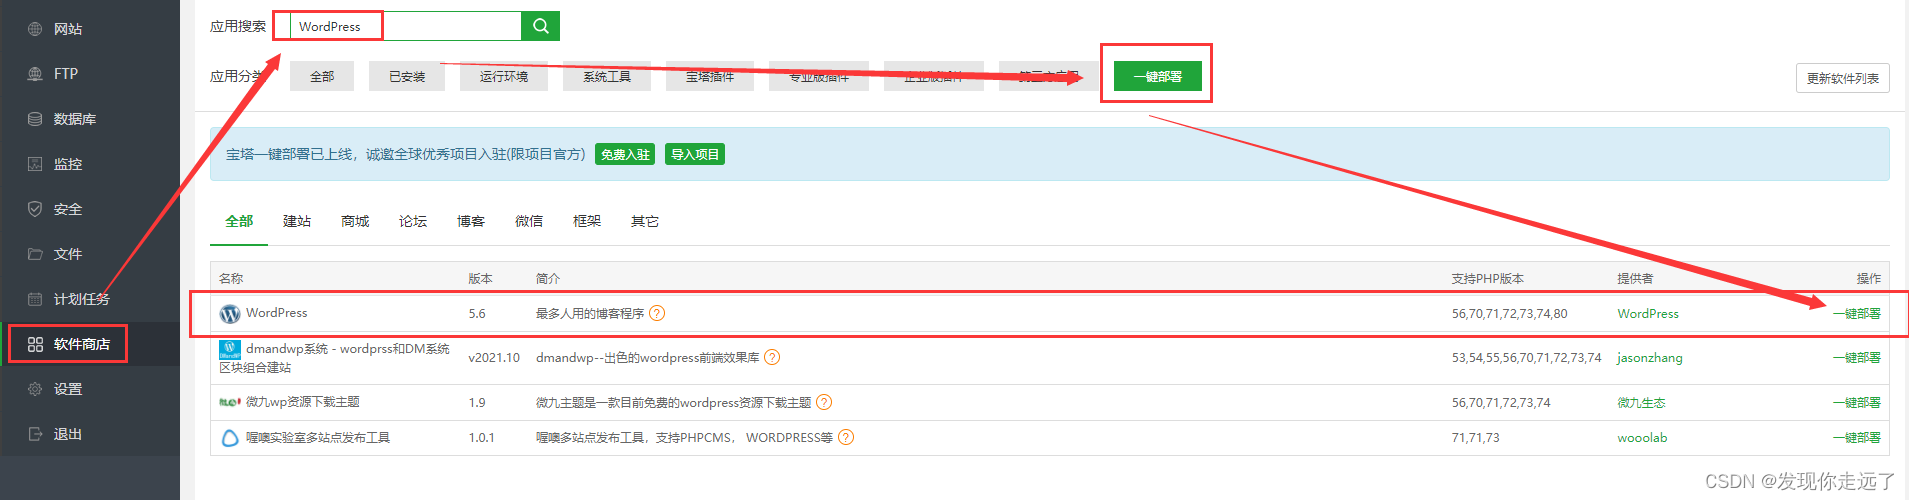Viewport: 1909px width, 500px height.
Task: Click help icon beside 喔噢多站点发布工具 description
Action: tap(846, 437)
